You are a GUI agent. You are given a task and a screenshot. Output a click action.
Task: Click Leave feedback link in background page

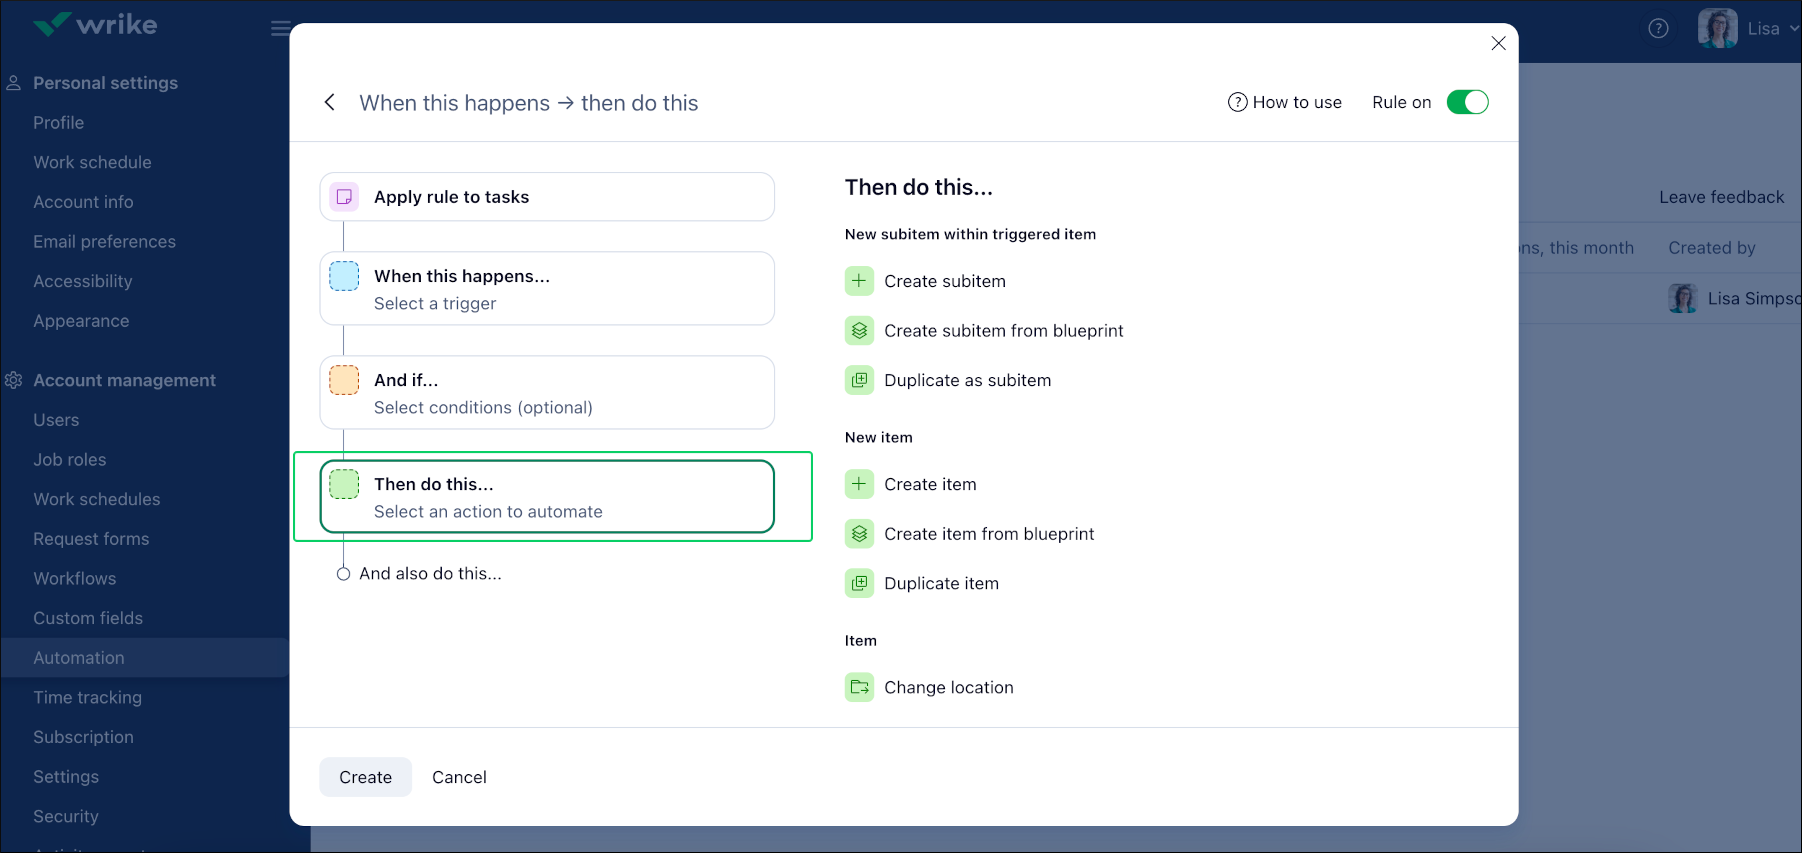[x=1721, y=197]
